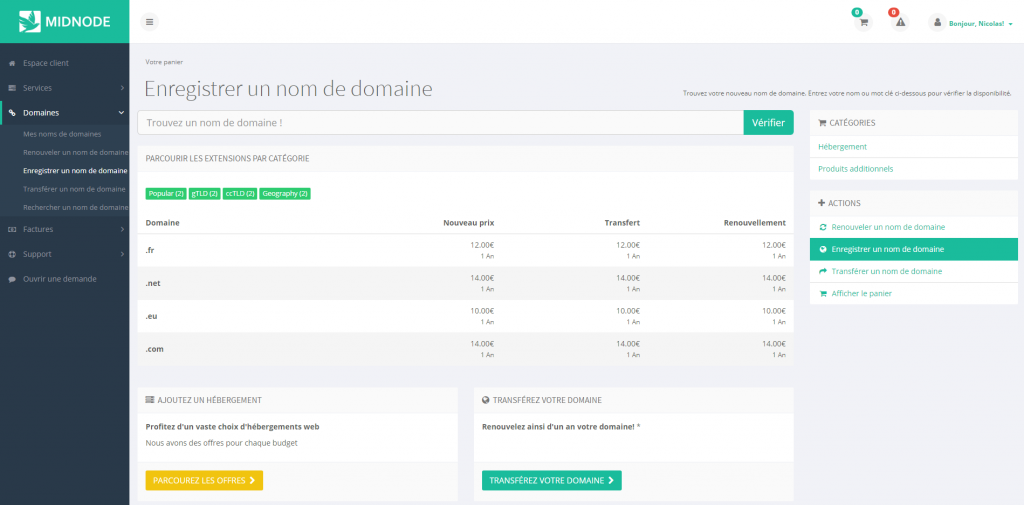Open the Bonjour, Nicolas user dropdown
The image size is (1024, 505).
click(973, 22)
